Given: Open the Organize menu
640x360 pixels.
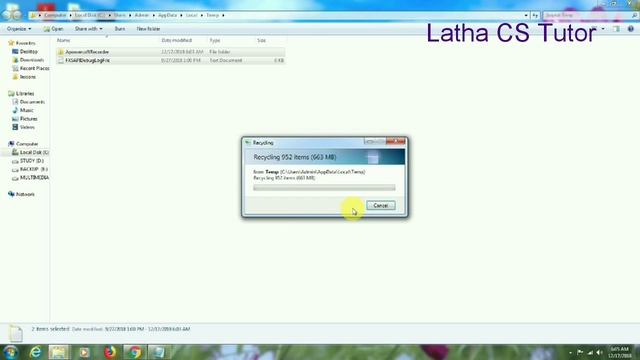Looking at the screenshot, I should pos(19,29).
